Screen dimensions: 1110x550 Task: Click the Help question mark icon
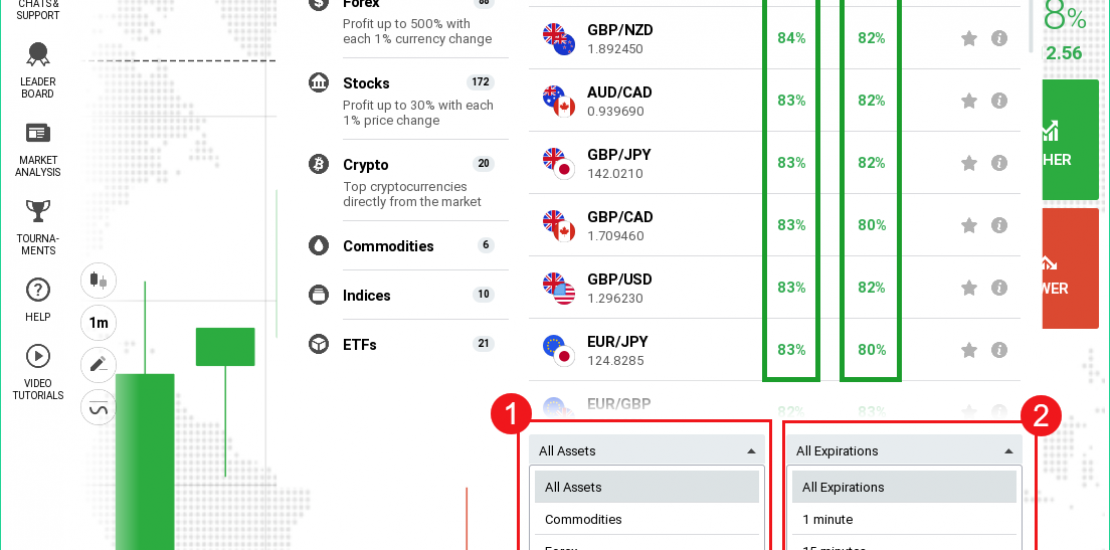point(38,290)
